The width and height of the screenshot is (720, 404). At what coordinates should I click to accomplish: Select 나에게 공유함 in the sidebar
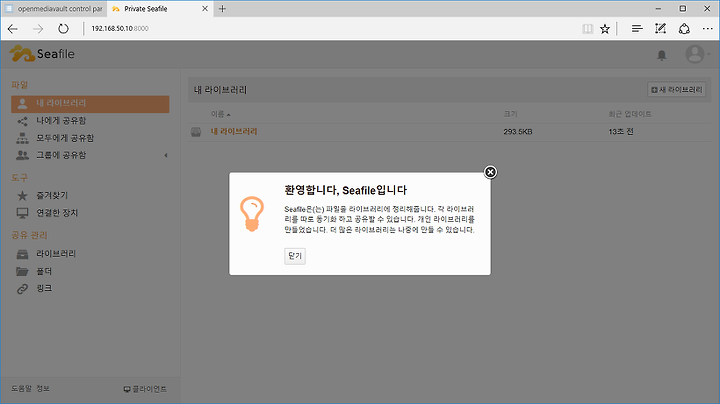(61, 121)
